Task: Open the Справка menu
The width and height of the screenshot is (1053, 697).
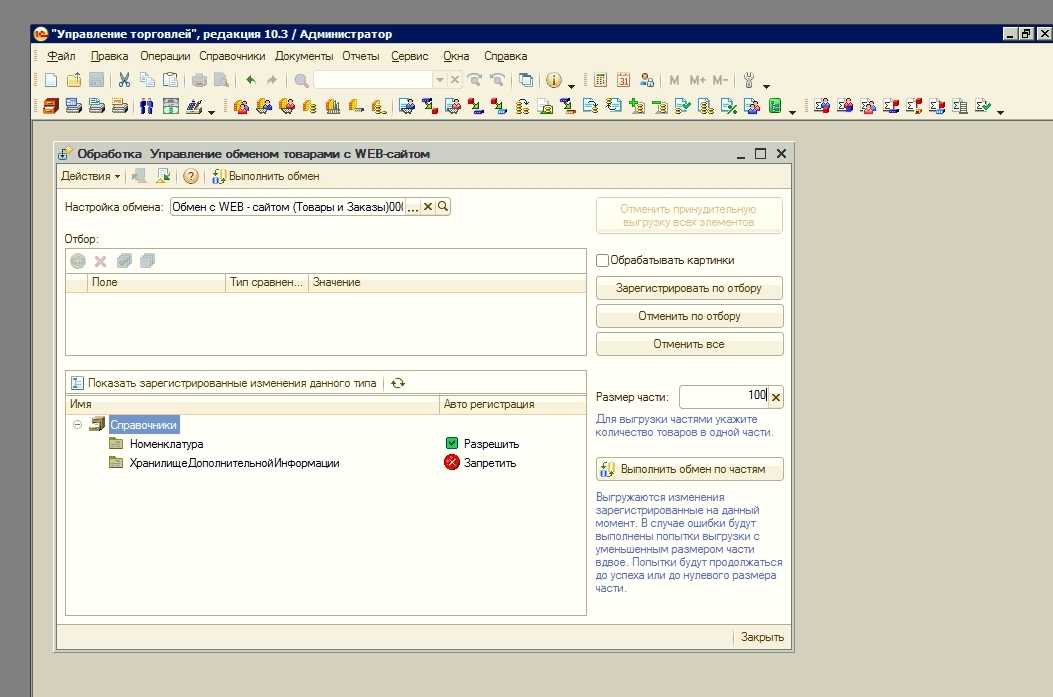Action: [506, 56]
